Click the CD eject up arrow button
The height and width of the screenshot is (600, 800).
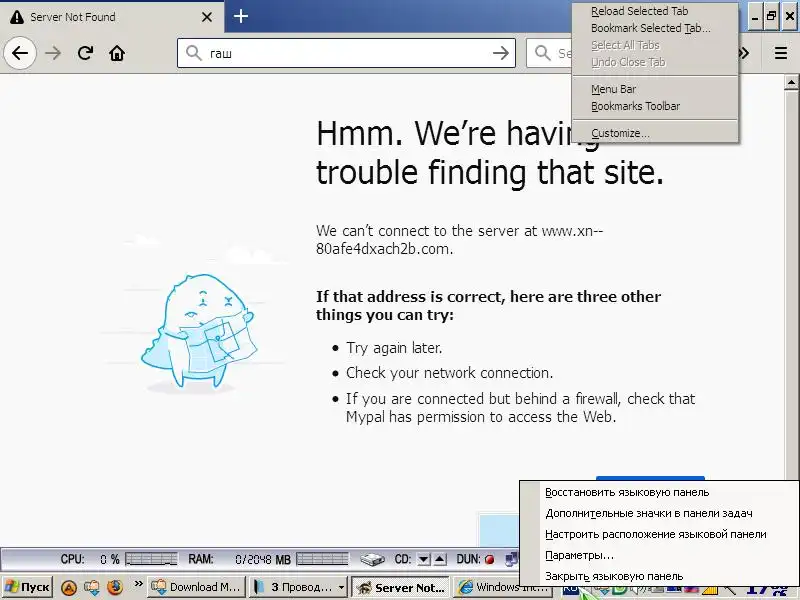[x=440, y=560]
